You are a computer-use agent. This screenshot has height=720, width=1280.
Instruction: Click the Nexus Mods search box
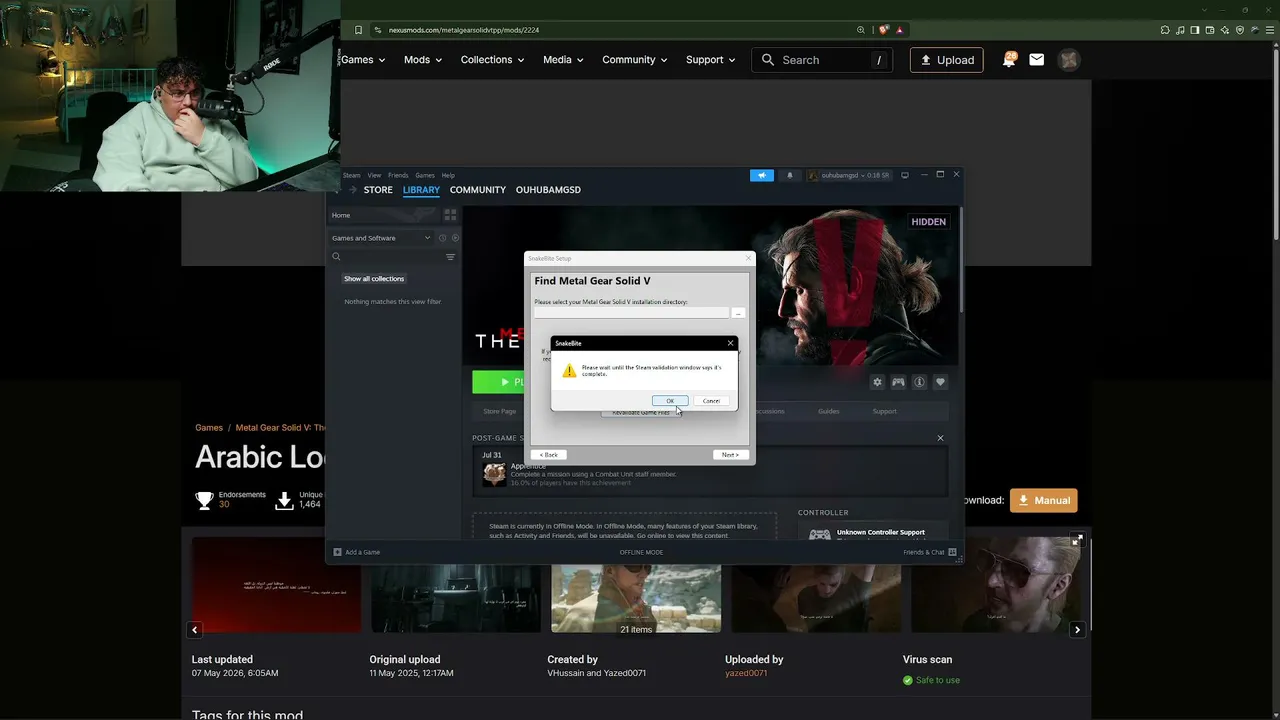point(822,60)
